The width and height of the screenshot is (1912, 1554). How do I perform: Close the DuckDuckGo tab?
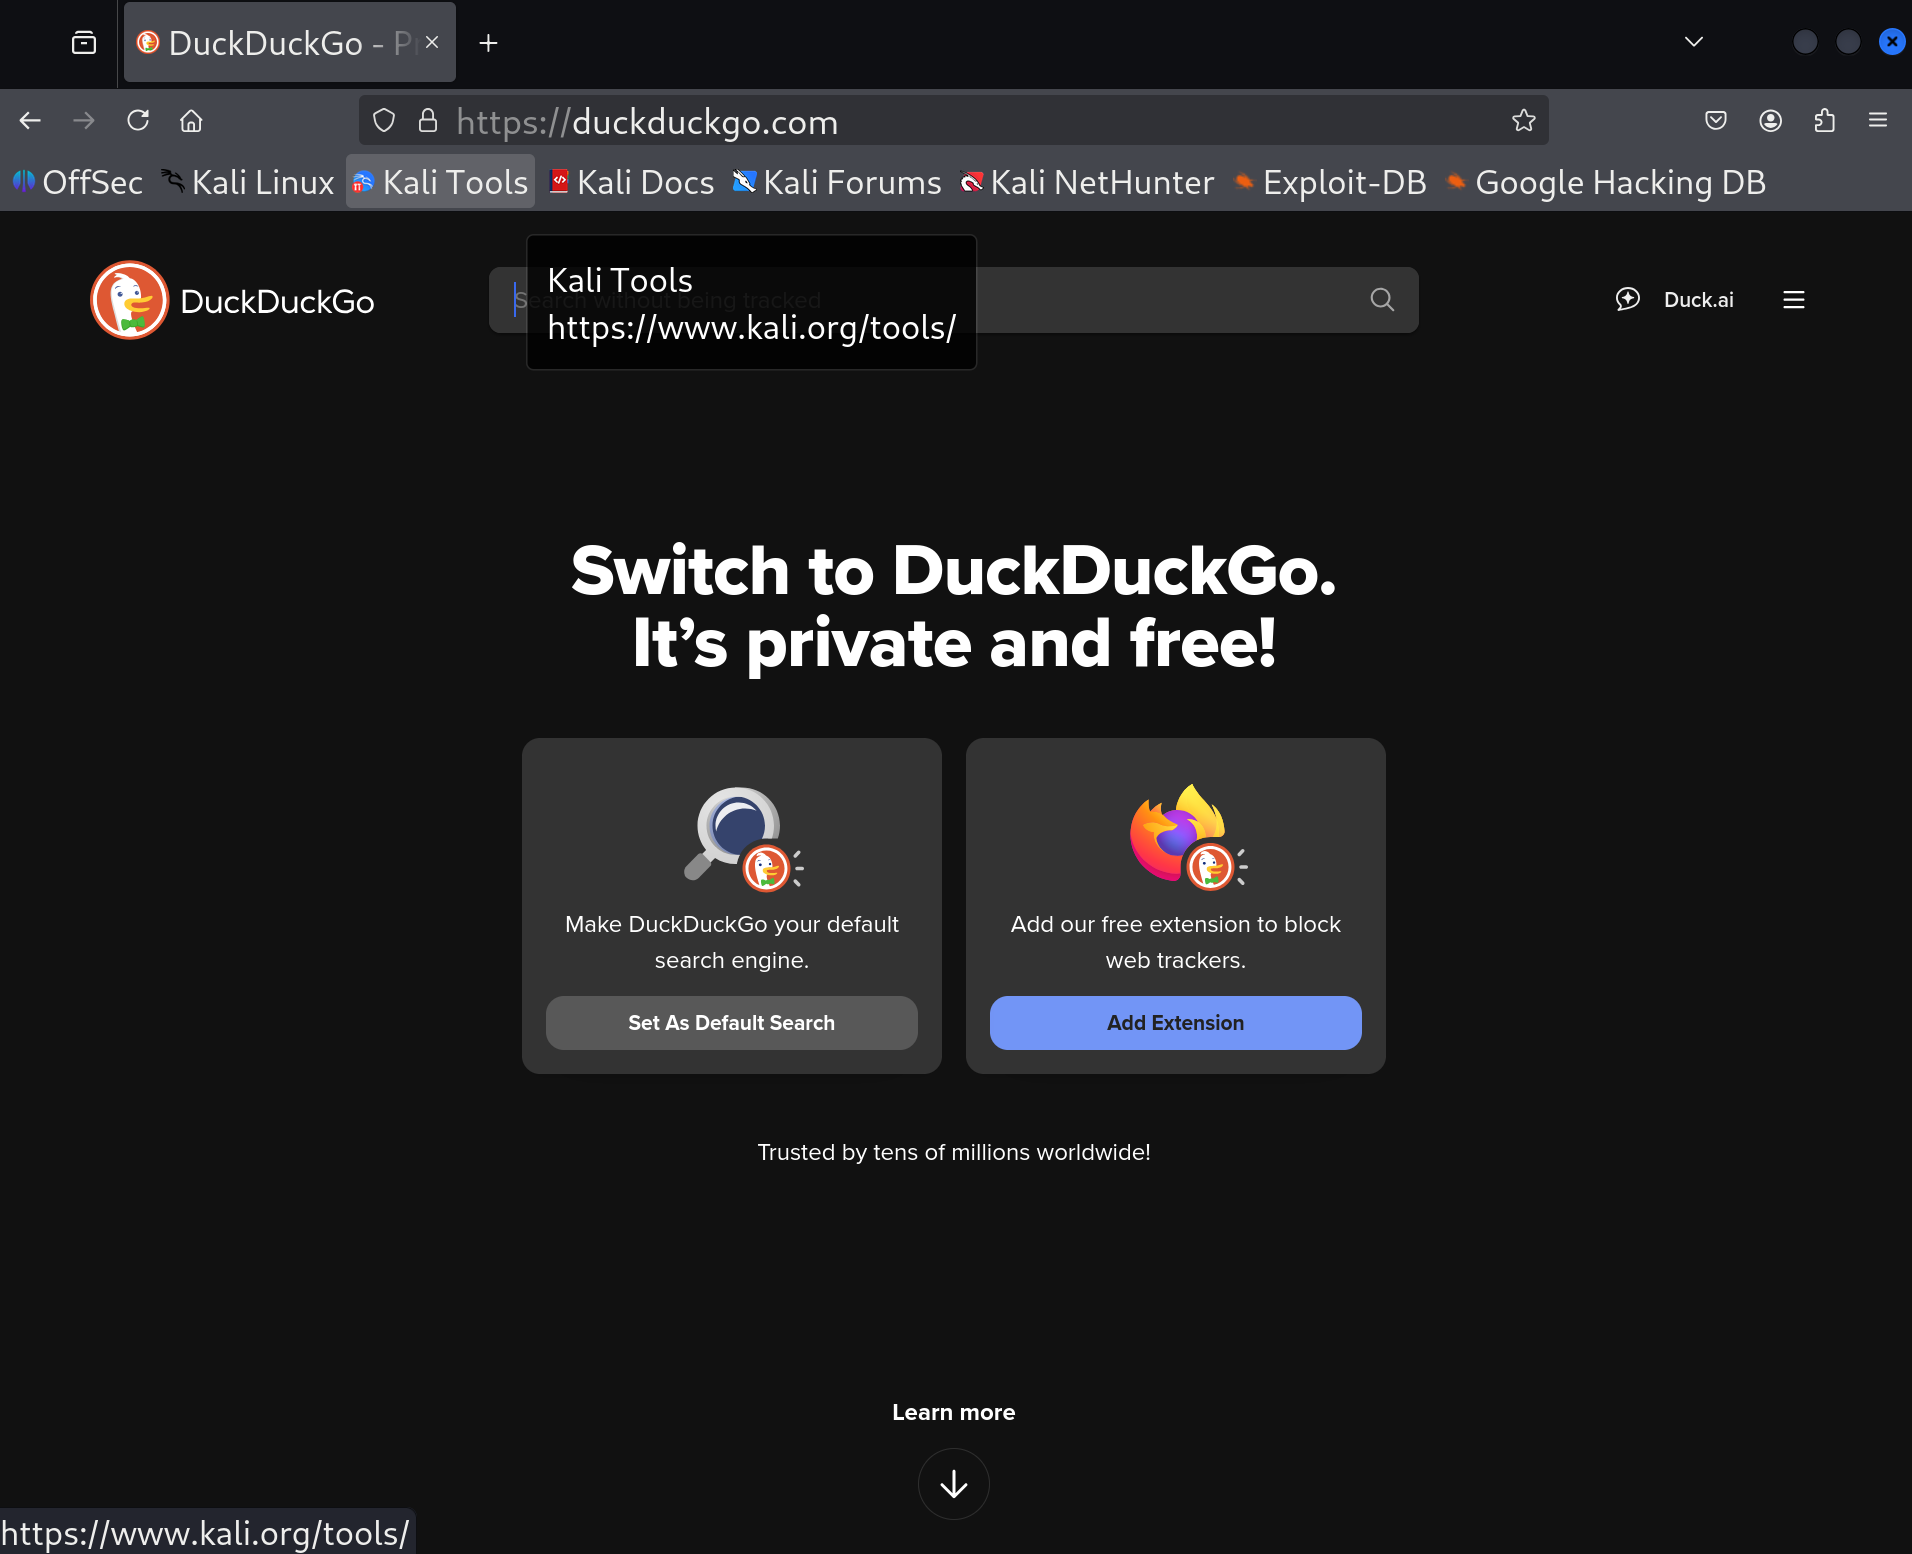[432, 42]
